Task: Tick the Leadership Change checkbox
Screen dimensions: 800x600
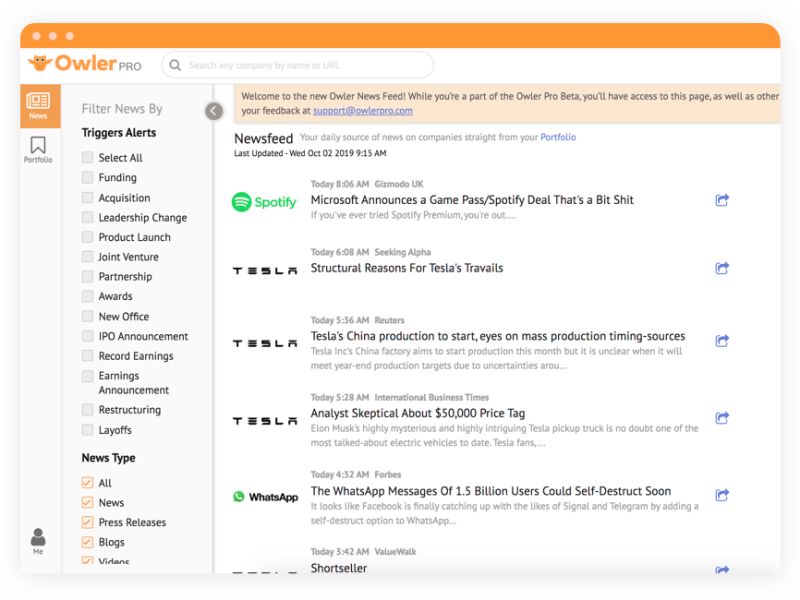Action: 88,217
